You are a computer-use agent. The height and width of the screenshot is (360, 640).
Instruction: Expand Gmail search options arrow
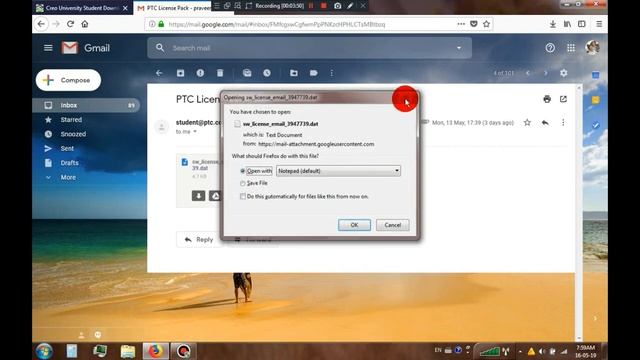pos(459,48)
